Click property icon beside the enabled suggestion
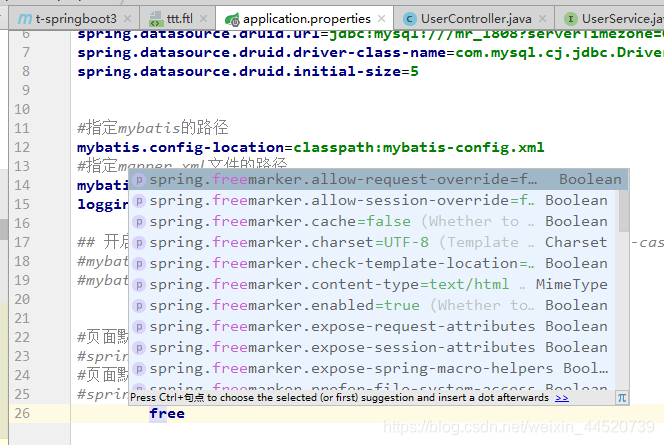This screenshot has height=445, width=664. (139, 306)
